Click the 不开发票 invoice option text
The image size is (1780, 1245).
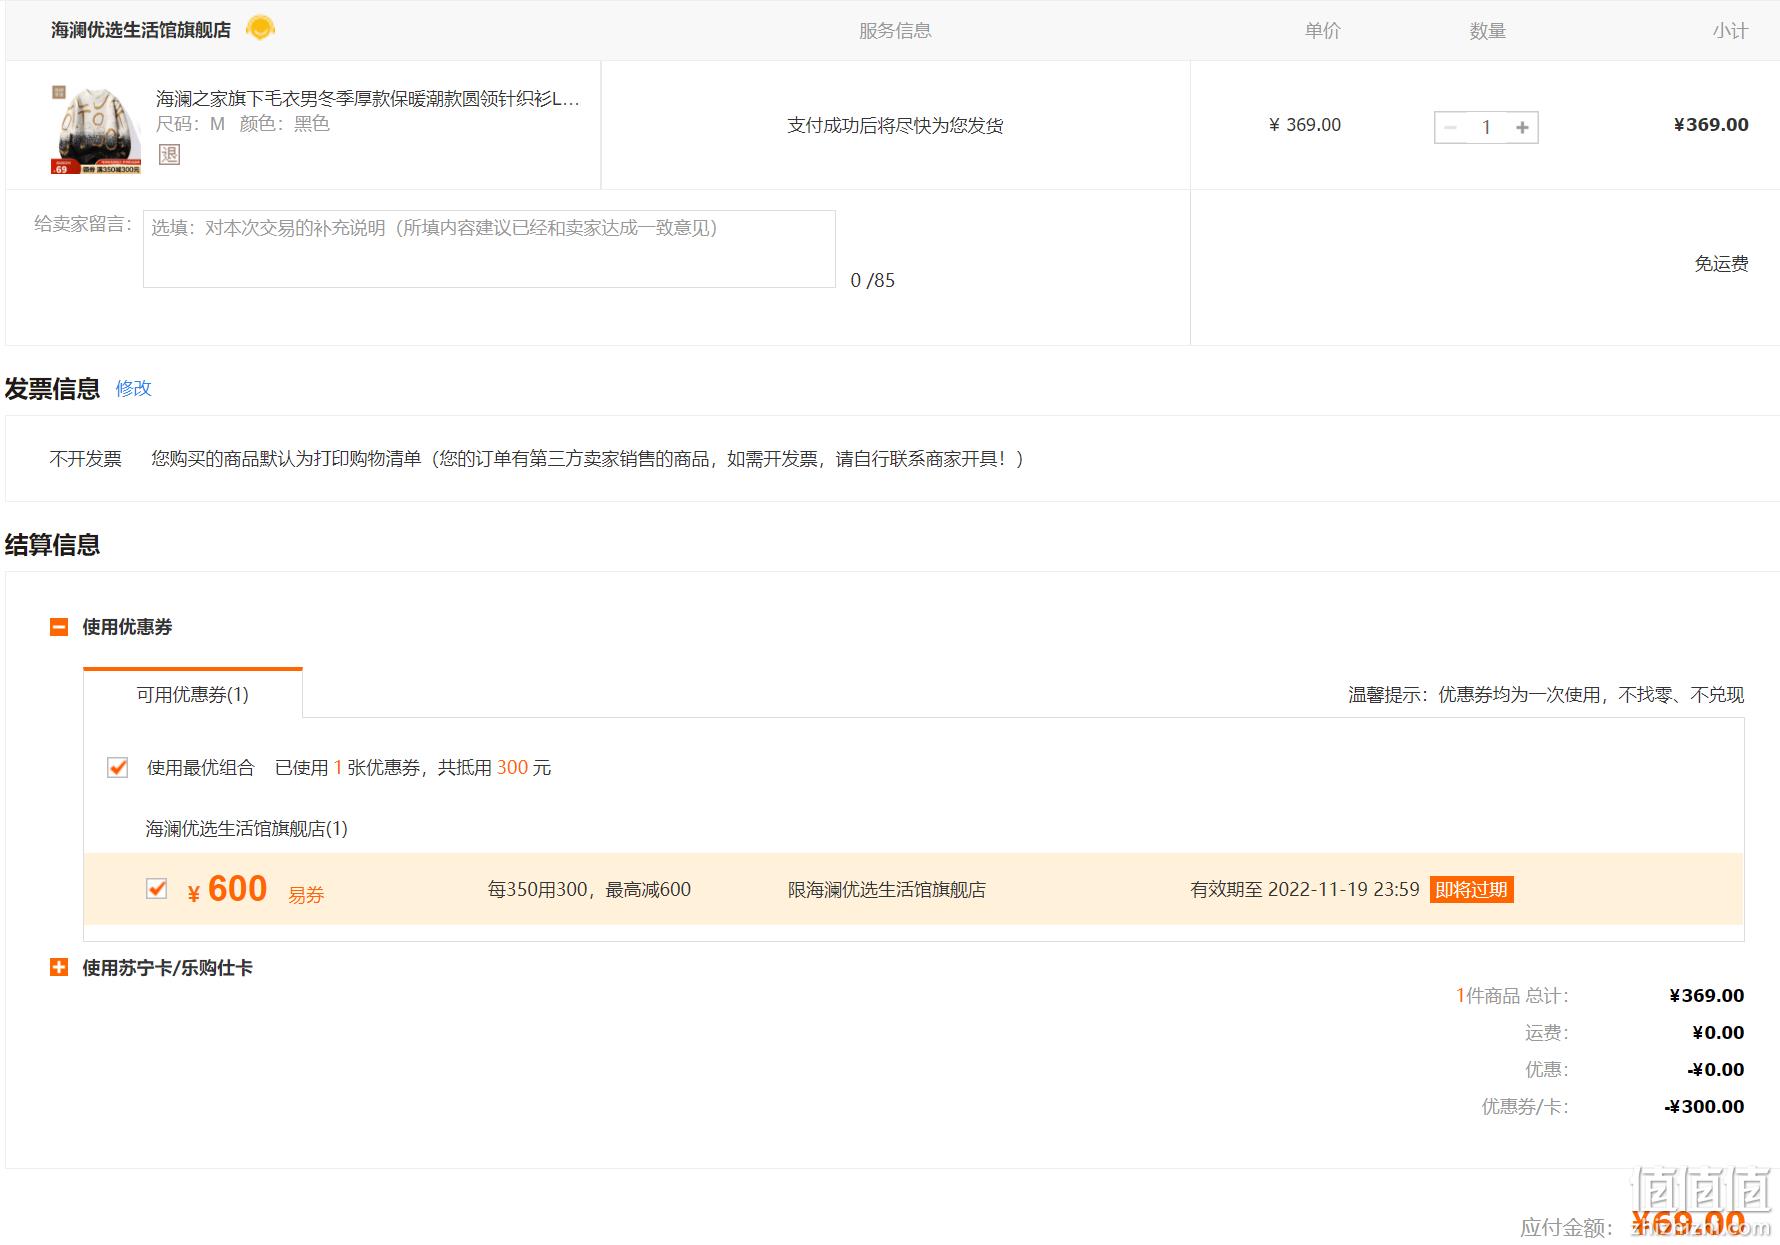(x=86, y=459)
